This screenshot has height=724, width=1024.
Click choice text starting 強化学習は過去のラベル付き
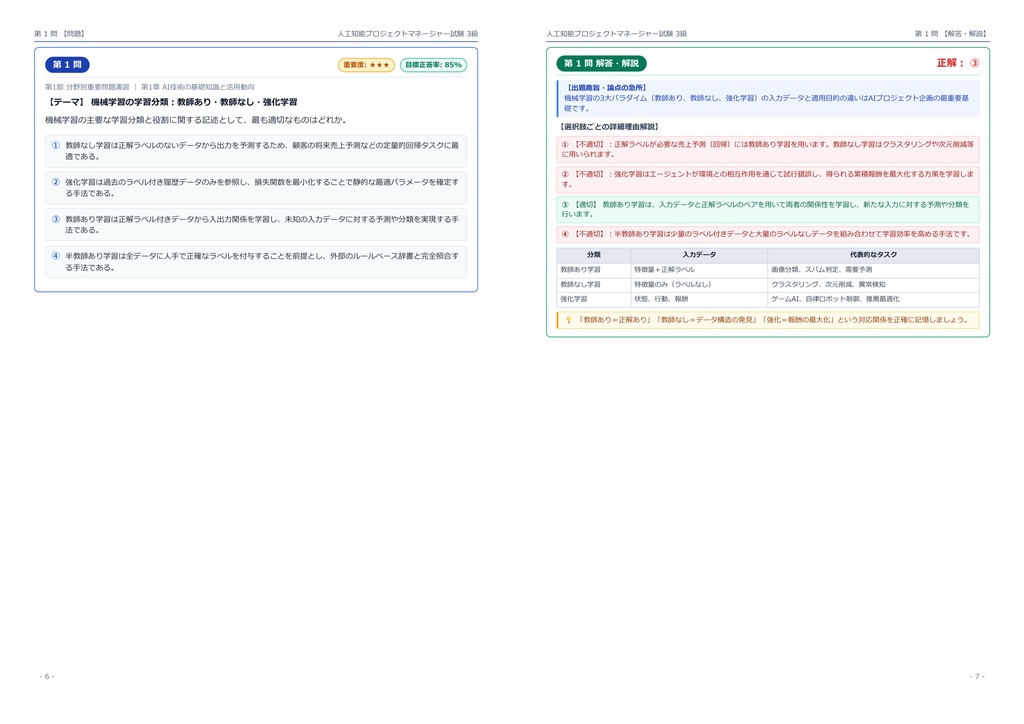click(x=262, y=187)
